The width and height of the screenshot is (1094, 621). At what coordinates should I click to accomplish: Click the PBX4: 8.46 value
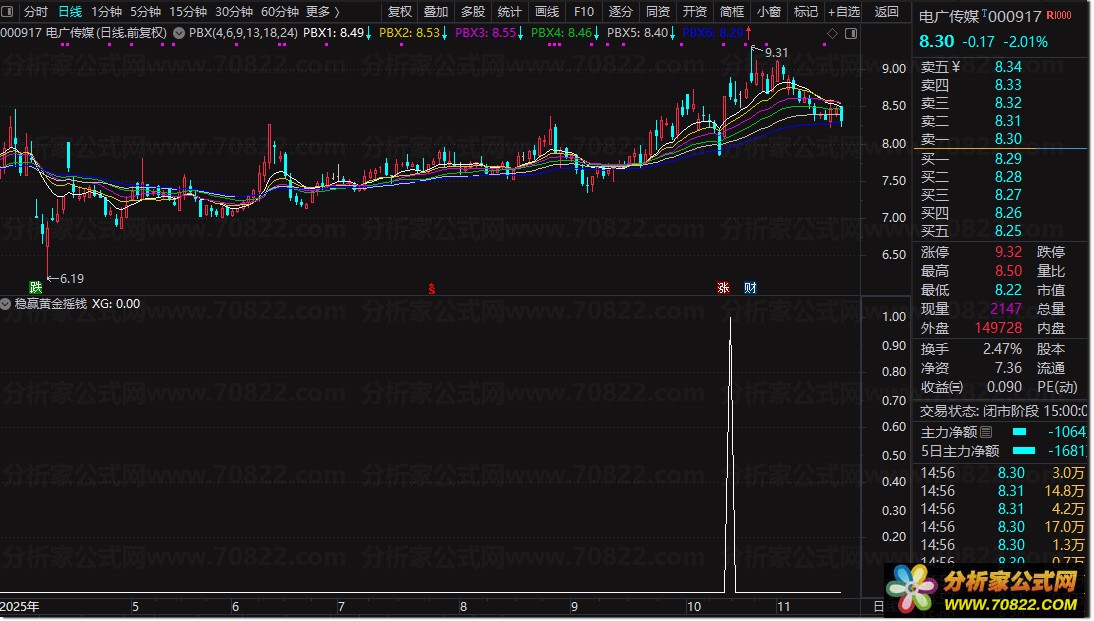click(x=562, y=33)
